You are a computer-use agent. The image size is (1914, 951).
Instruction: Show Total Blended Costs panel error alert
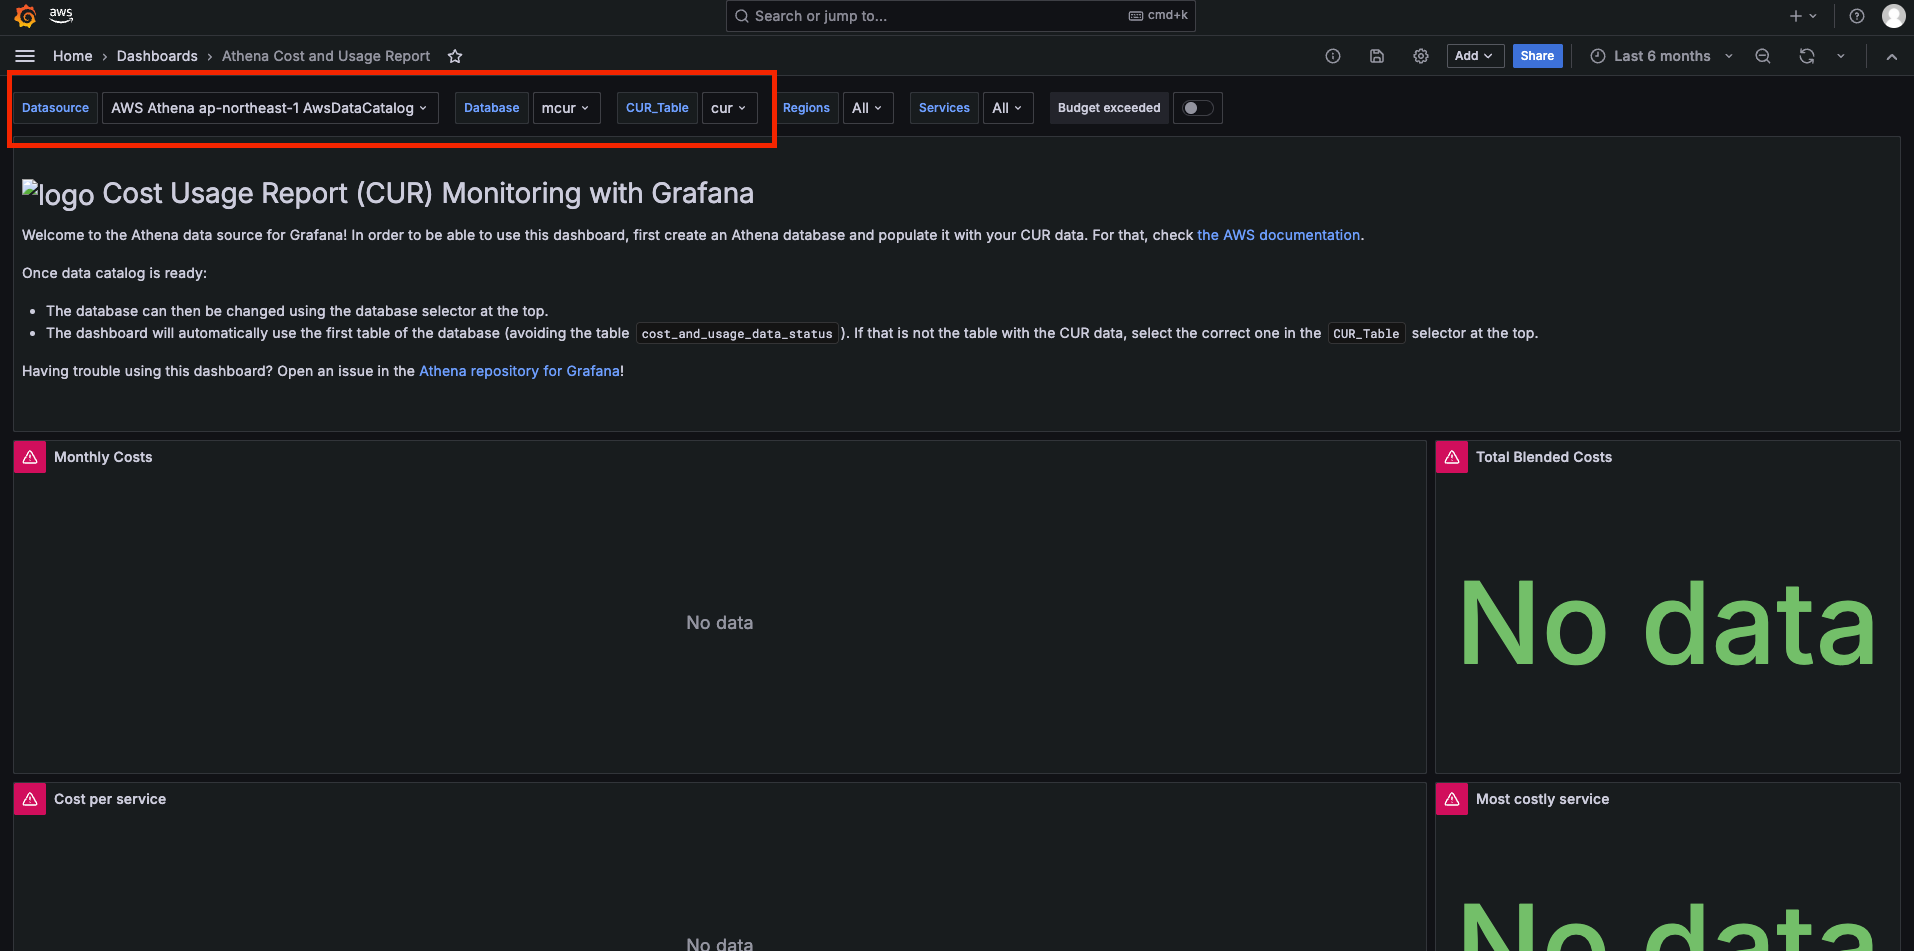[1452, 457]
